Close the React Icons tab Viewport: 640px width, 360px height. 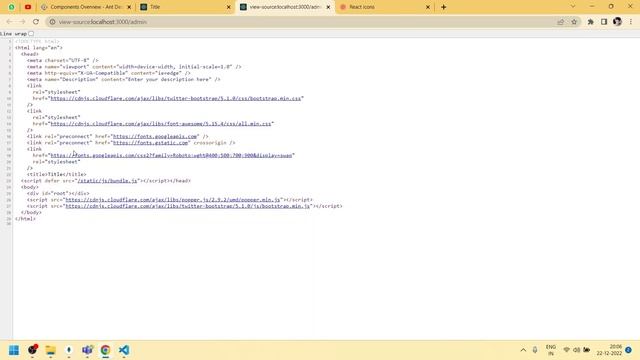(x=428, y=7)
